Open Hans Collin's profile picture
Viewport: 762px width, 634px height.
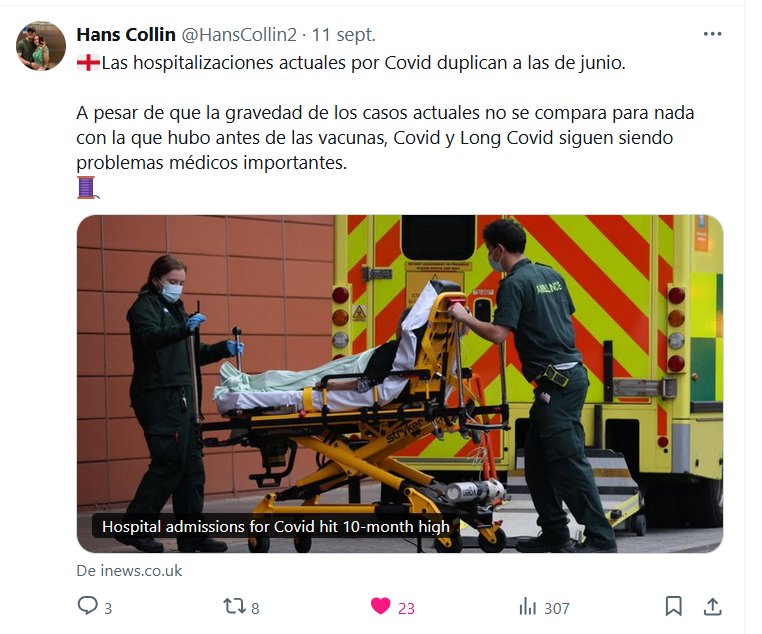click(41, 46)
